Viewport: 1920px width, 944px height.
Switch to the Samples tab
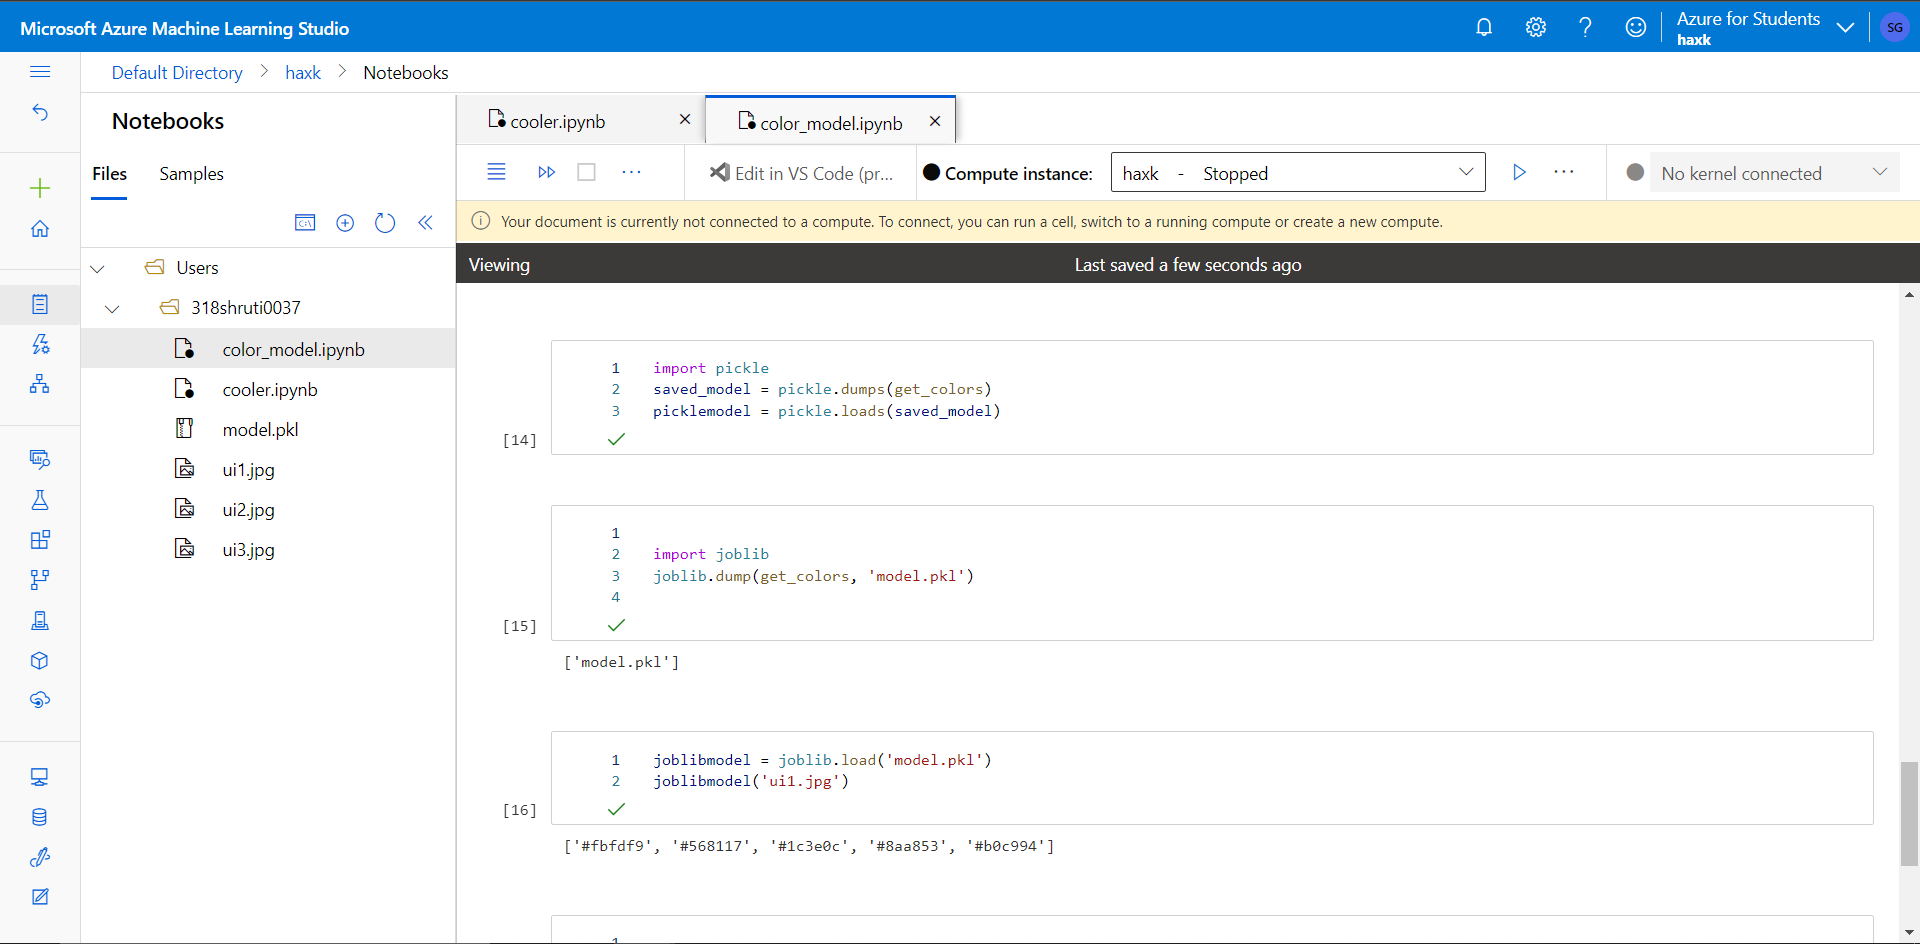pyautogui.click(x=191, y=174)
